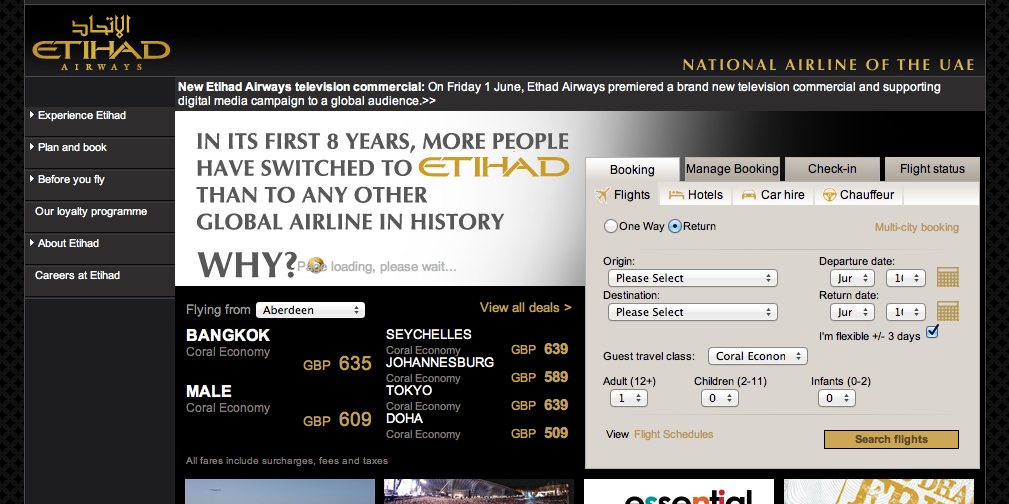Open the stadium lights promo thumbnail
The image size is (1009, 504).
click(x=479, y=491)
